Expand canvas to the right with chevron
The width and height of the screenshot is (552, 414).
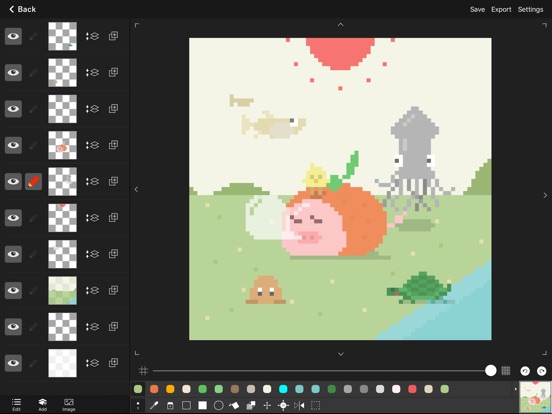(545, 195)
